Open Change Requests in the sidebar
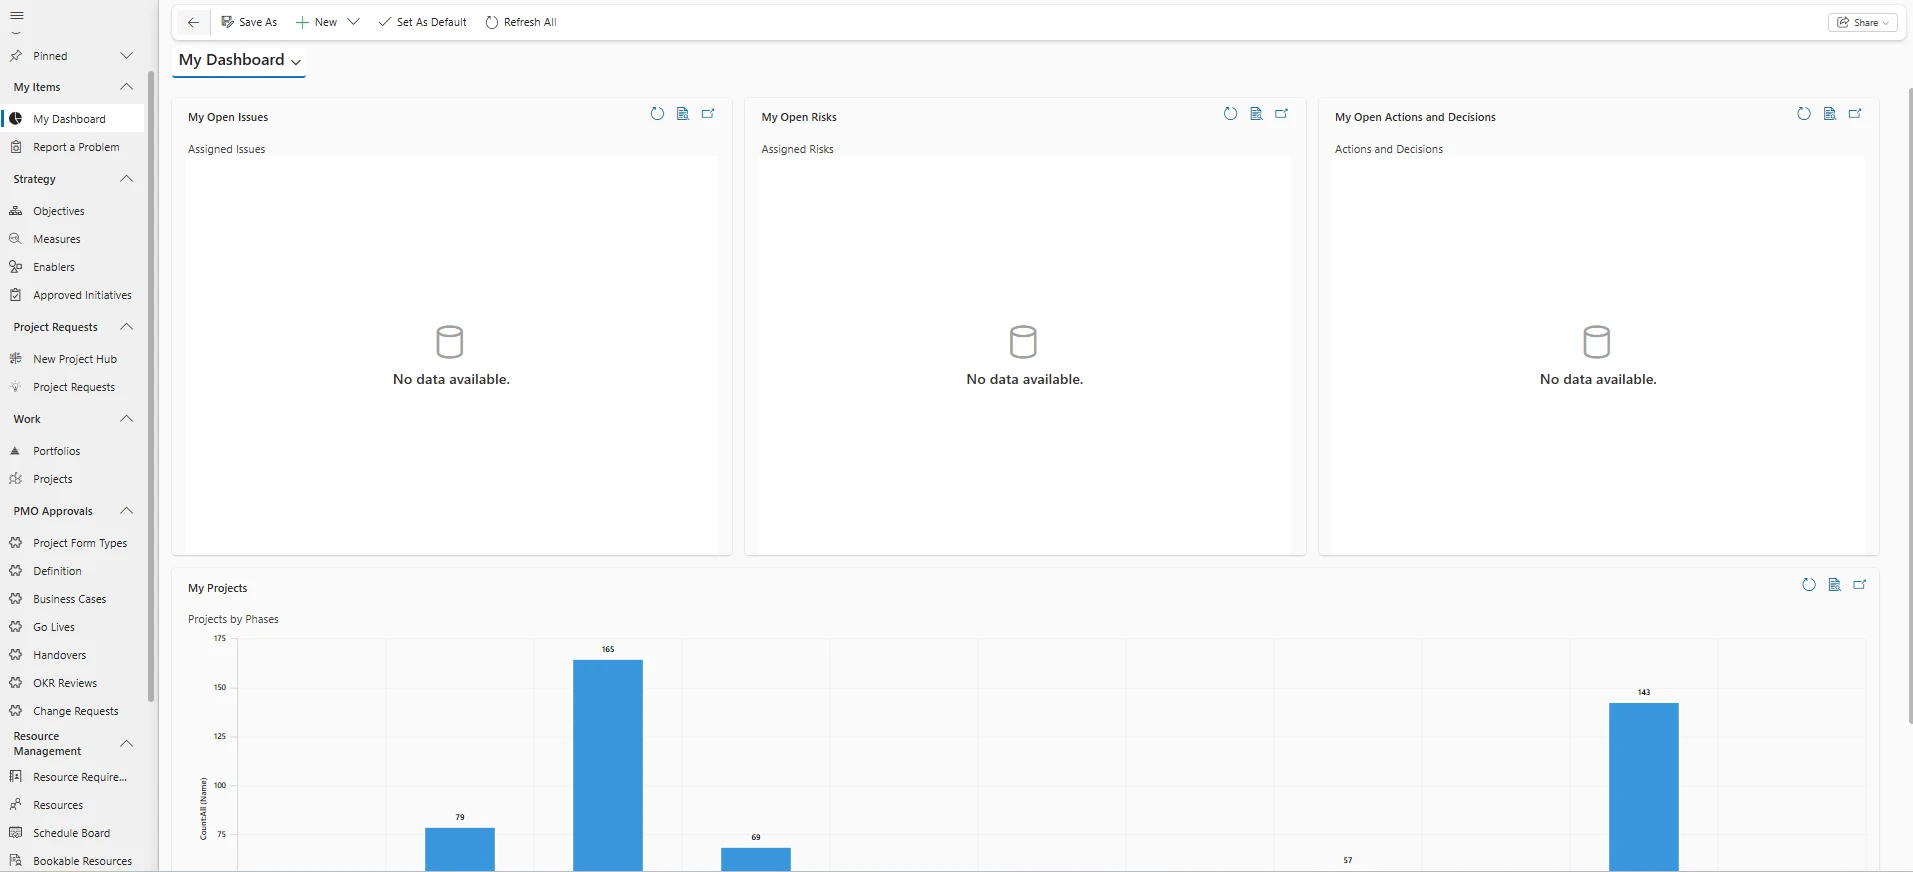Image resolution: width=1913 pixels, height=872 pixels. tap(72, 711)
